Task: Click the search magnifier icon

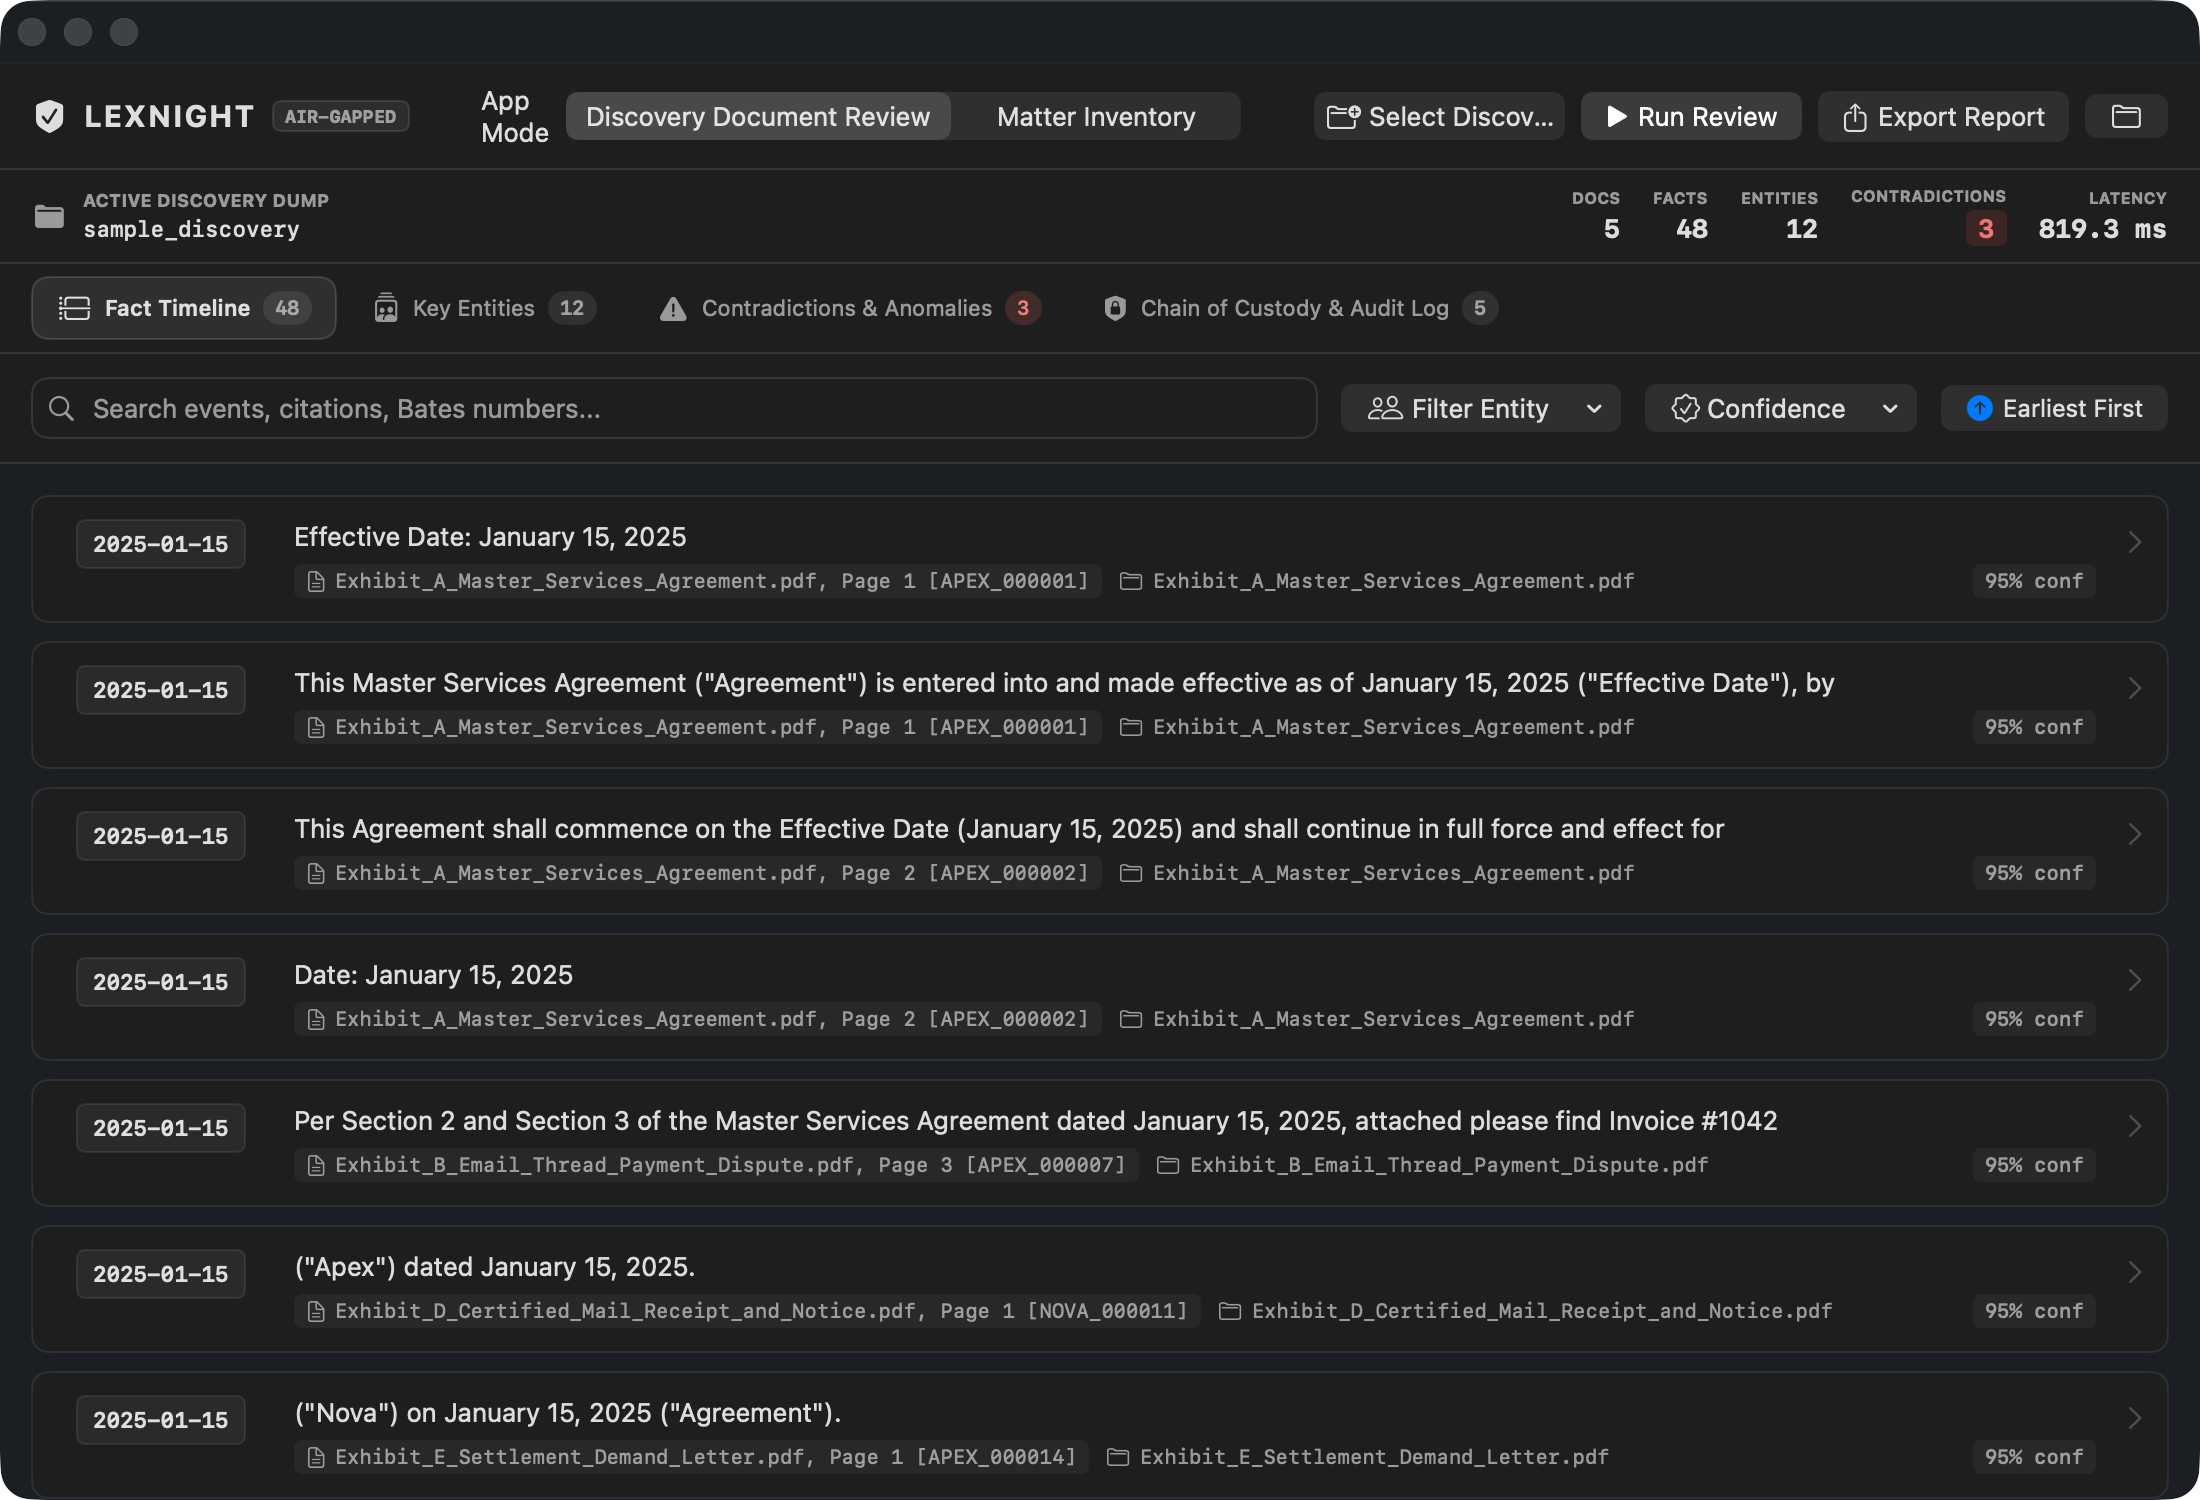Action: pos(62,408)
